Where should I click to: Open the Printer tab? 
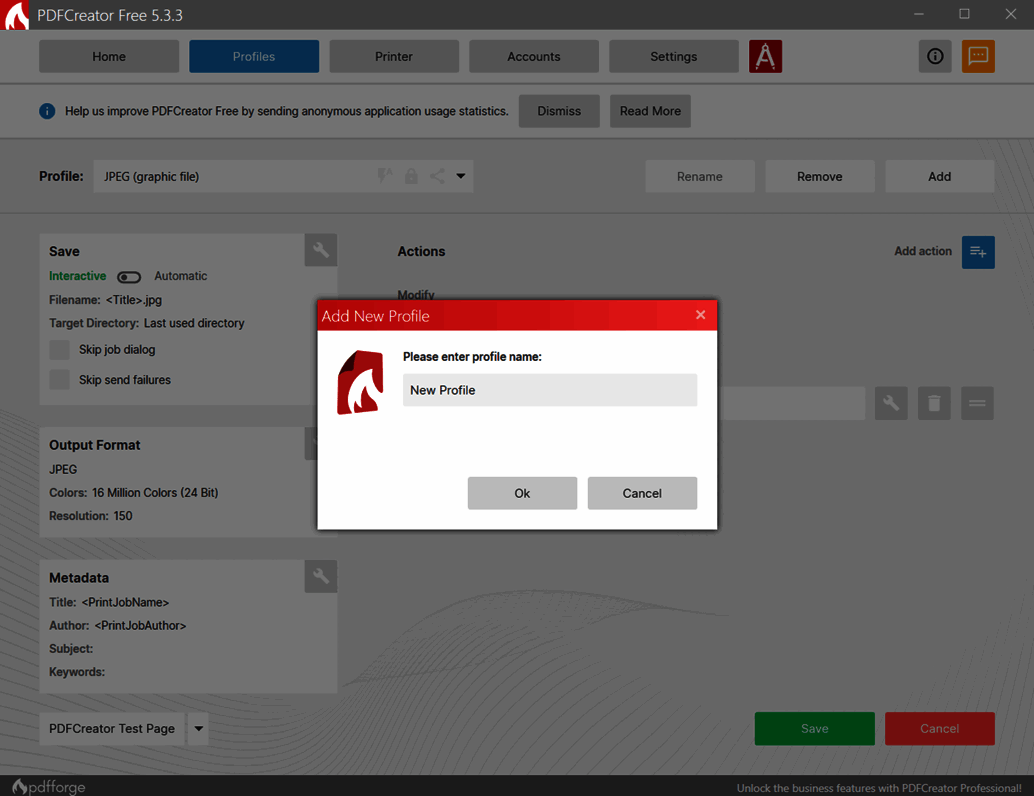394,56
